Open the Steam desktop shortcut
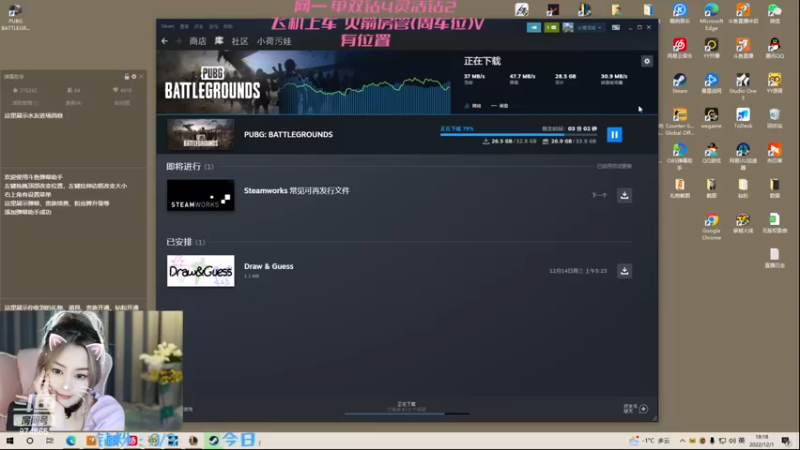Viewport: 800px width, 450px height. coord(679,84)
